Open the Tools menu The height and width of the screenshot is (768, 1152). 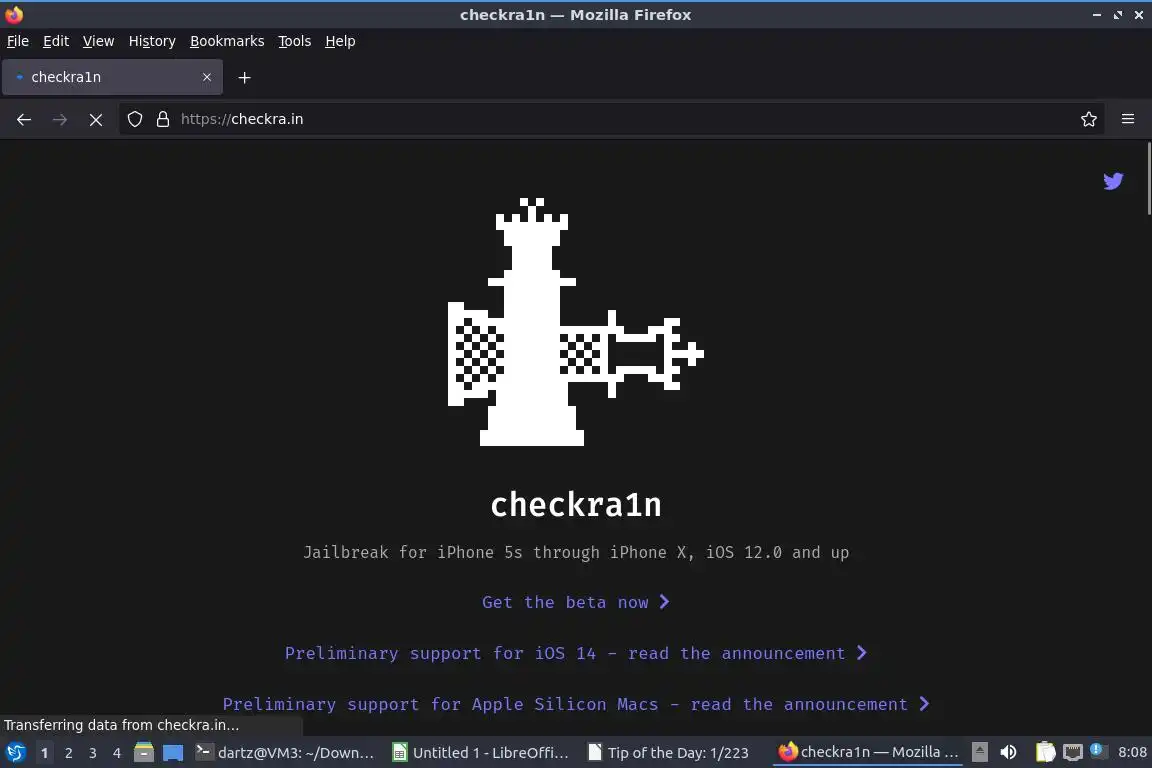[x=295, y=41]
